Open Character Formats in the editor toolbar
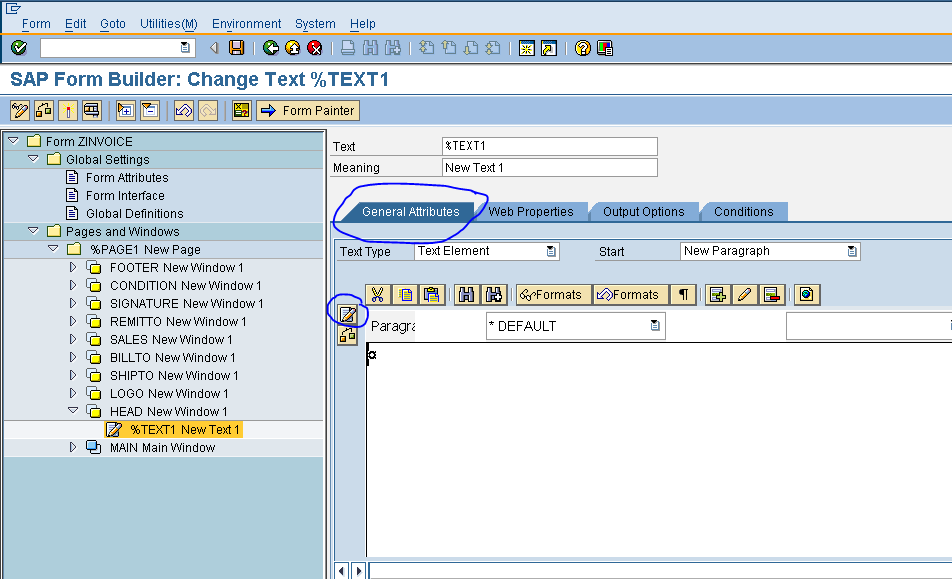The image size is (952, 579). 553,294
